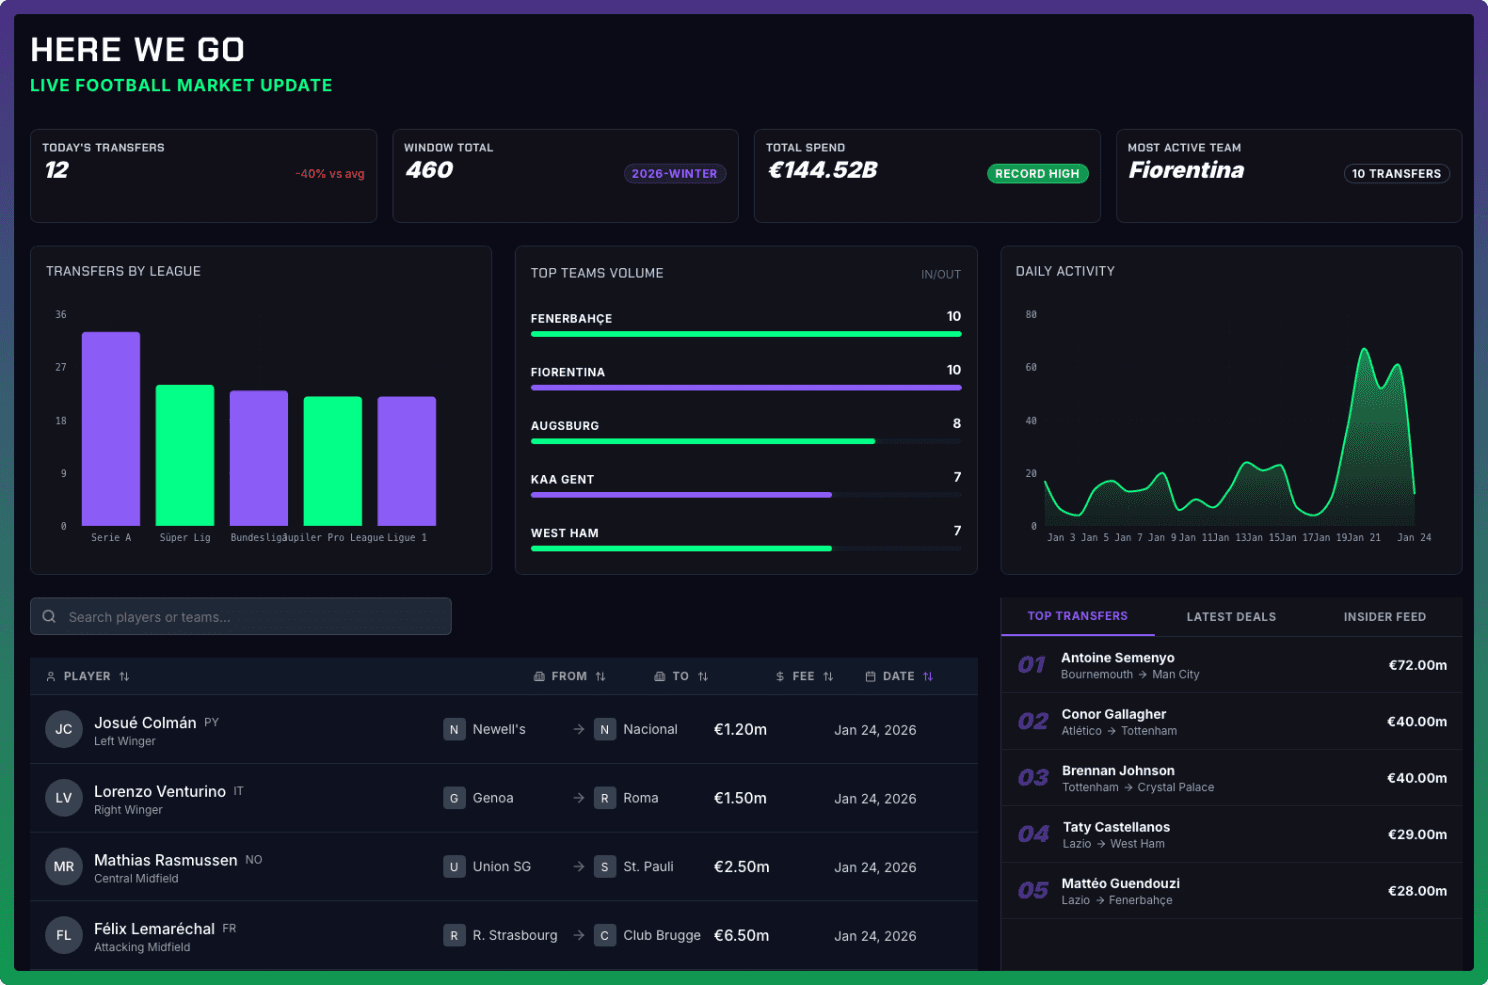The height and width of the screenshot is (985, 1488).
Task: Click the LV avatar for Lorenzo Venturino
Action: coord(64,798)
